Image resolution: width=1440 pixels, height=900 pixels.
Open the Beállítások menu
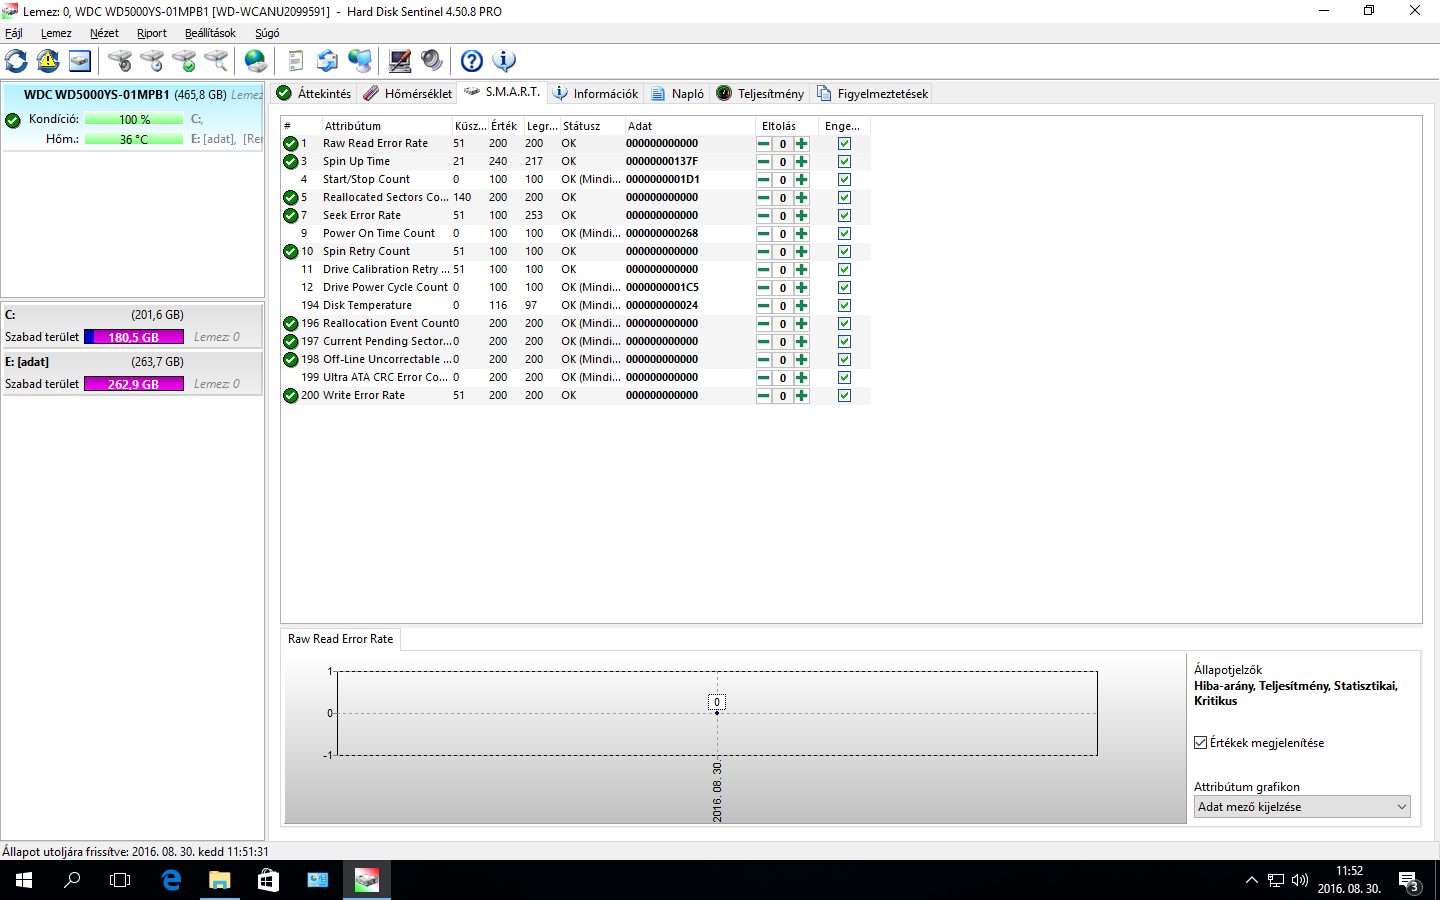click(x=210, y=33)
